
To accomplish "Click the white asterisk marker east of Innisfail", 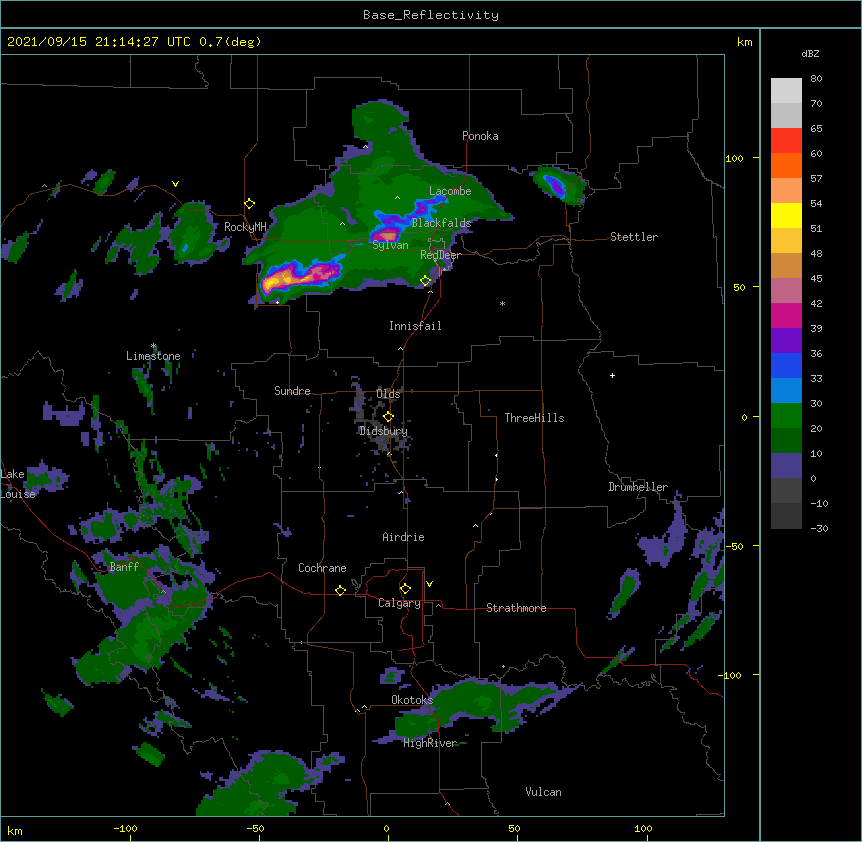I will tap(502, 303).
